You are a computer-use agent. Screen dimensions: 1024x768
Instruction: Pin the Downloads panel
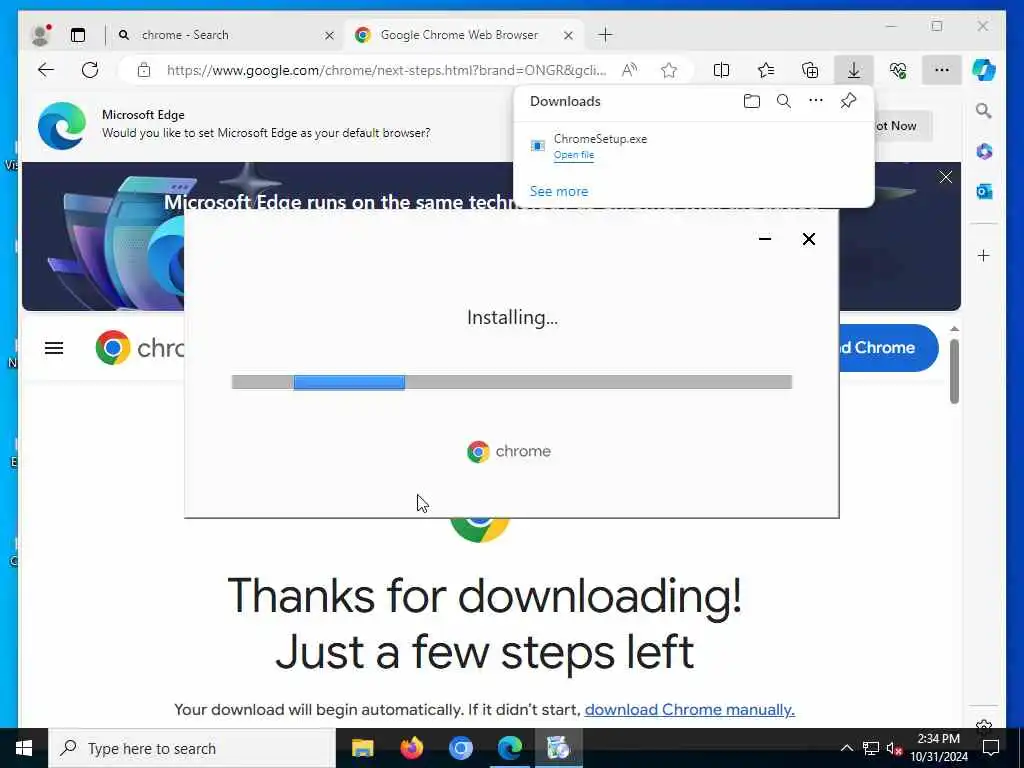(x=848, y=101)
